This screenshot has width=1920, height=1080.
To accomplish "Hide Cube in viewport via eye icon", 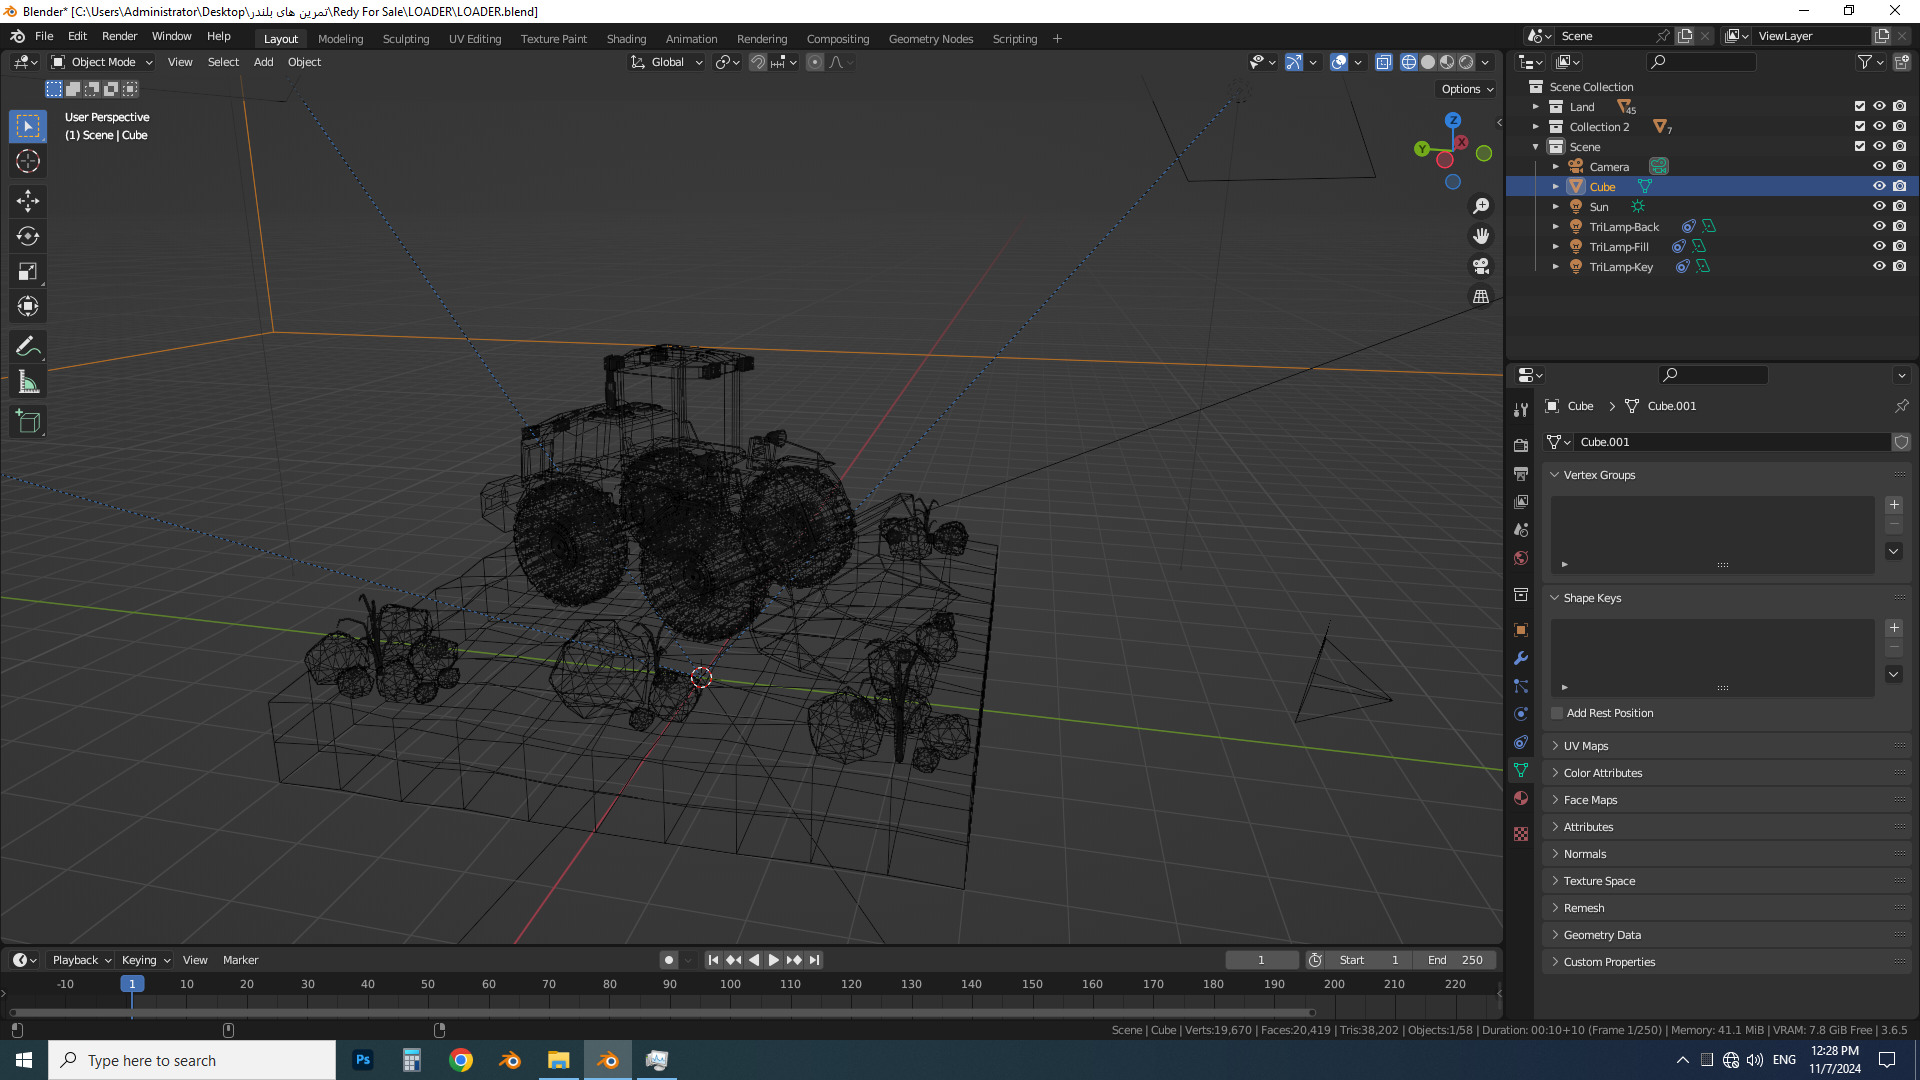I will click(x=1879, y=186).
